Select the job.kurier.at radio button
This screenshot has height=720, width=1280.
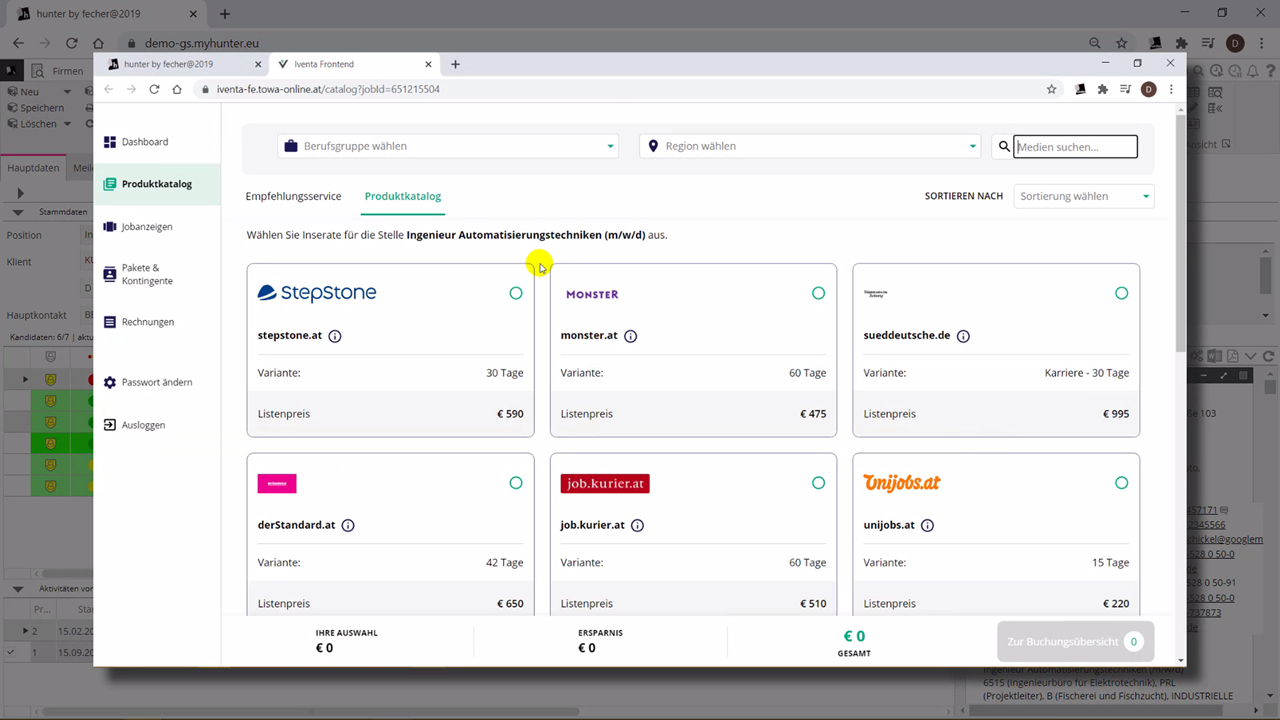coord(819,483)
